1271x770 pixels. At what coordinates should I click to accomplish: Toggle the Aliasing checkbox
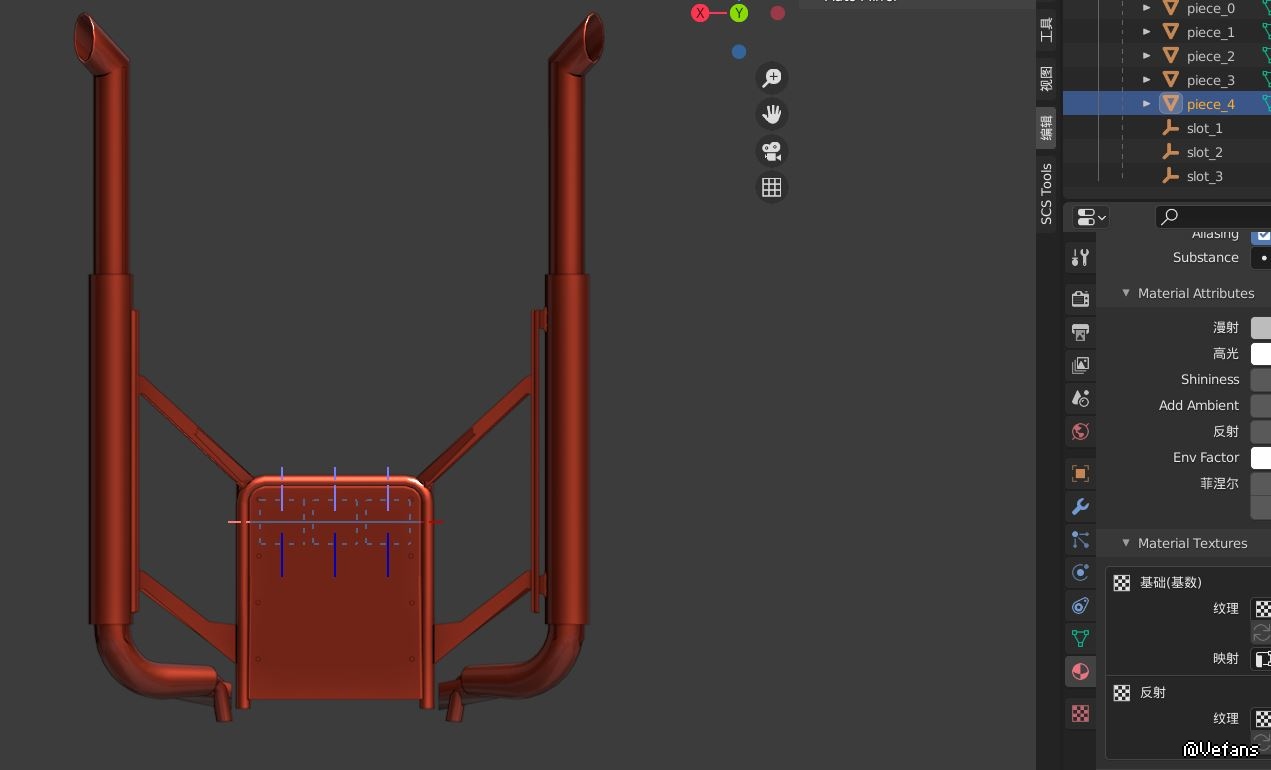click(1263, 234)
